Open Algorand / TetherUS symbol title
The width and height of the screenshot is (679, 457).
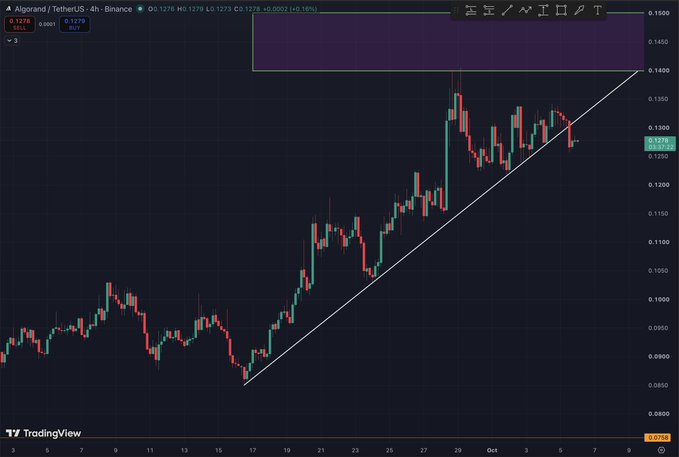tap(74, 9)
